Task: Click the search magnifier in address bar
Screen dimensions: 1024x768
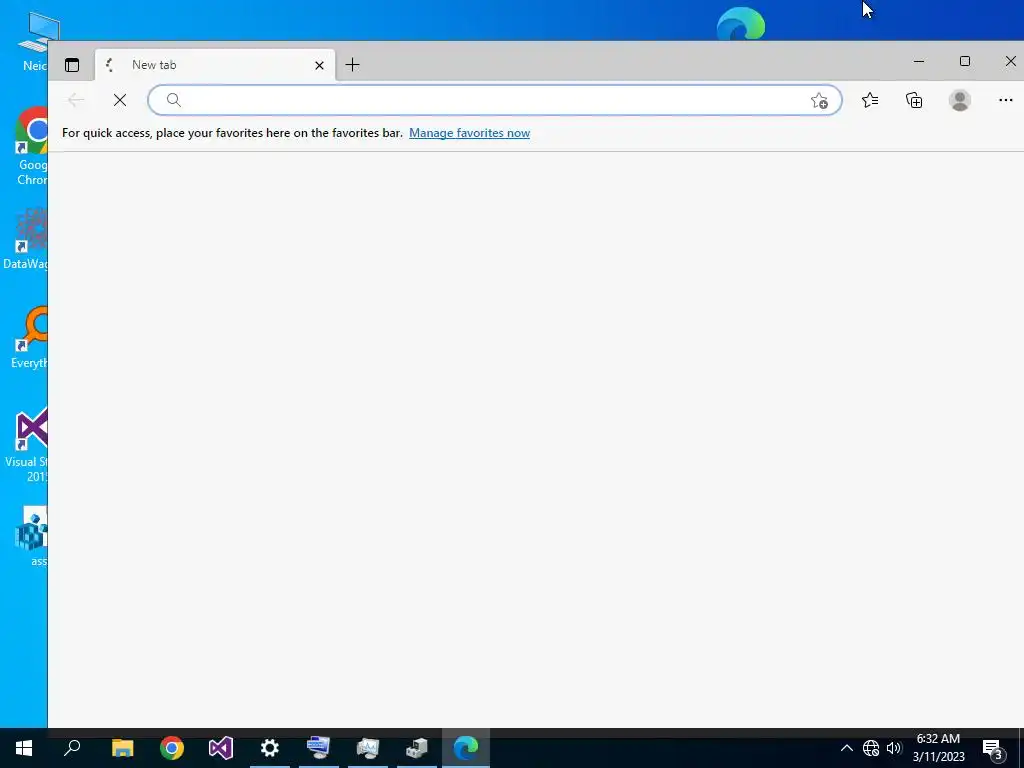Action: 173,100
